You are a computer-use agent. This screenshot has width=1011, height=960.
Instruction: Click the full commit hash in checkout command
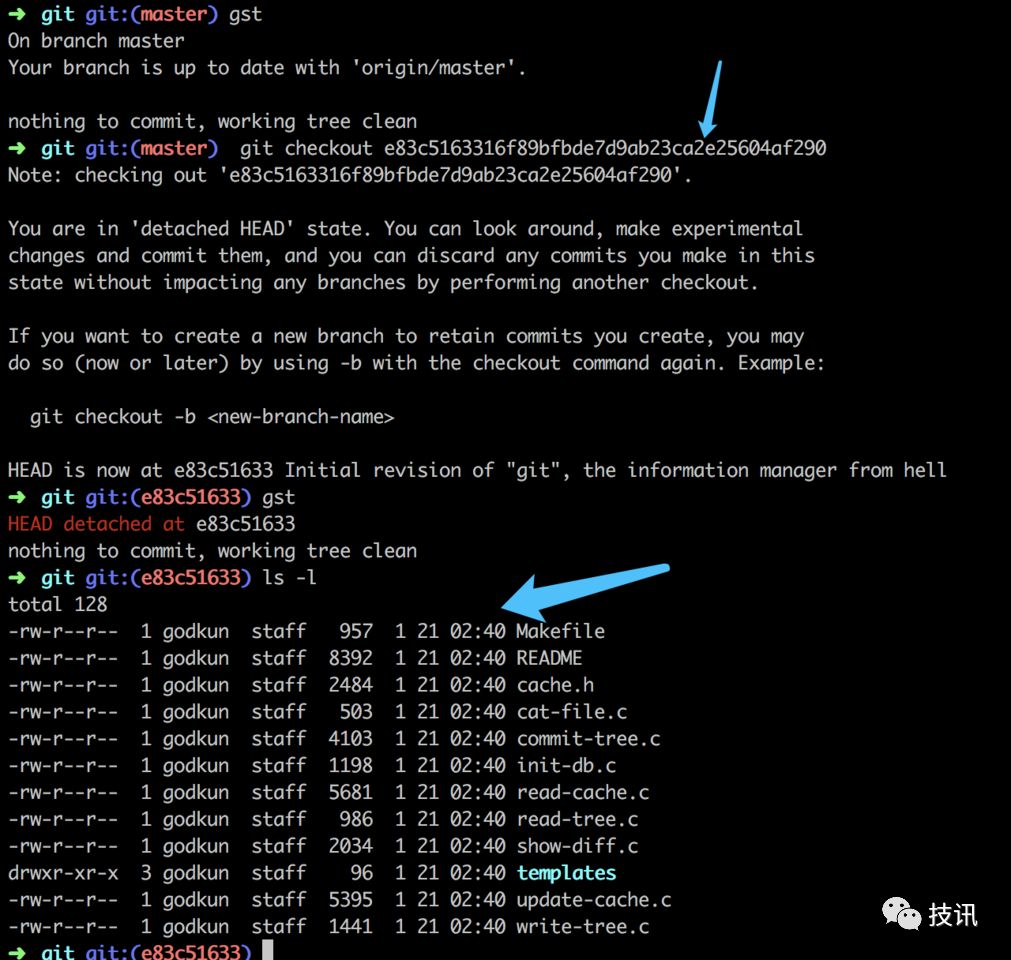tap(605, 148)
